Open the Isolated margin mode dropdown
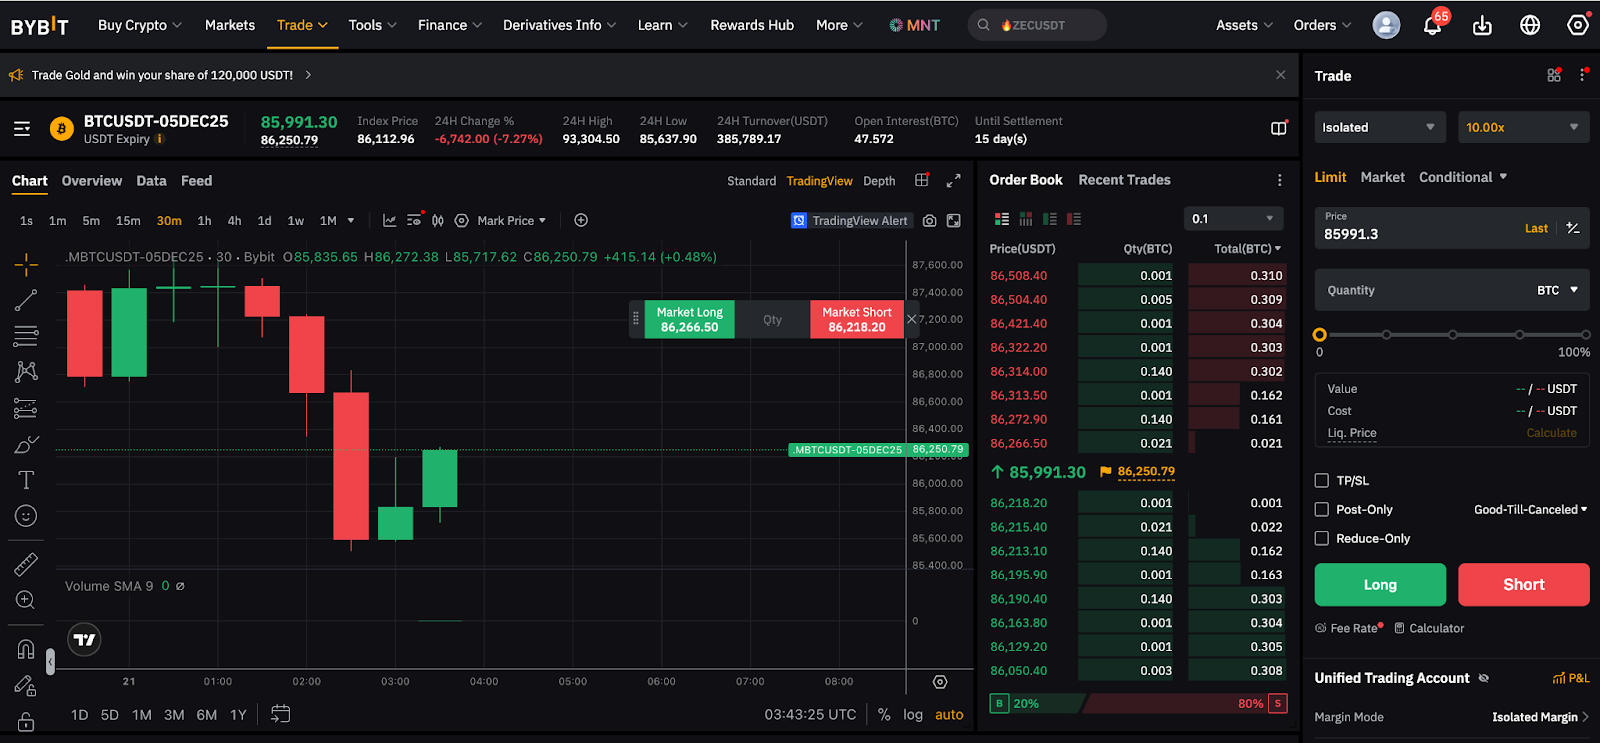 pos(1377,128)
